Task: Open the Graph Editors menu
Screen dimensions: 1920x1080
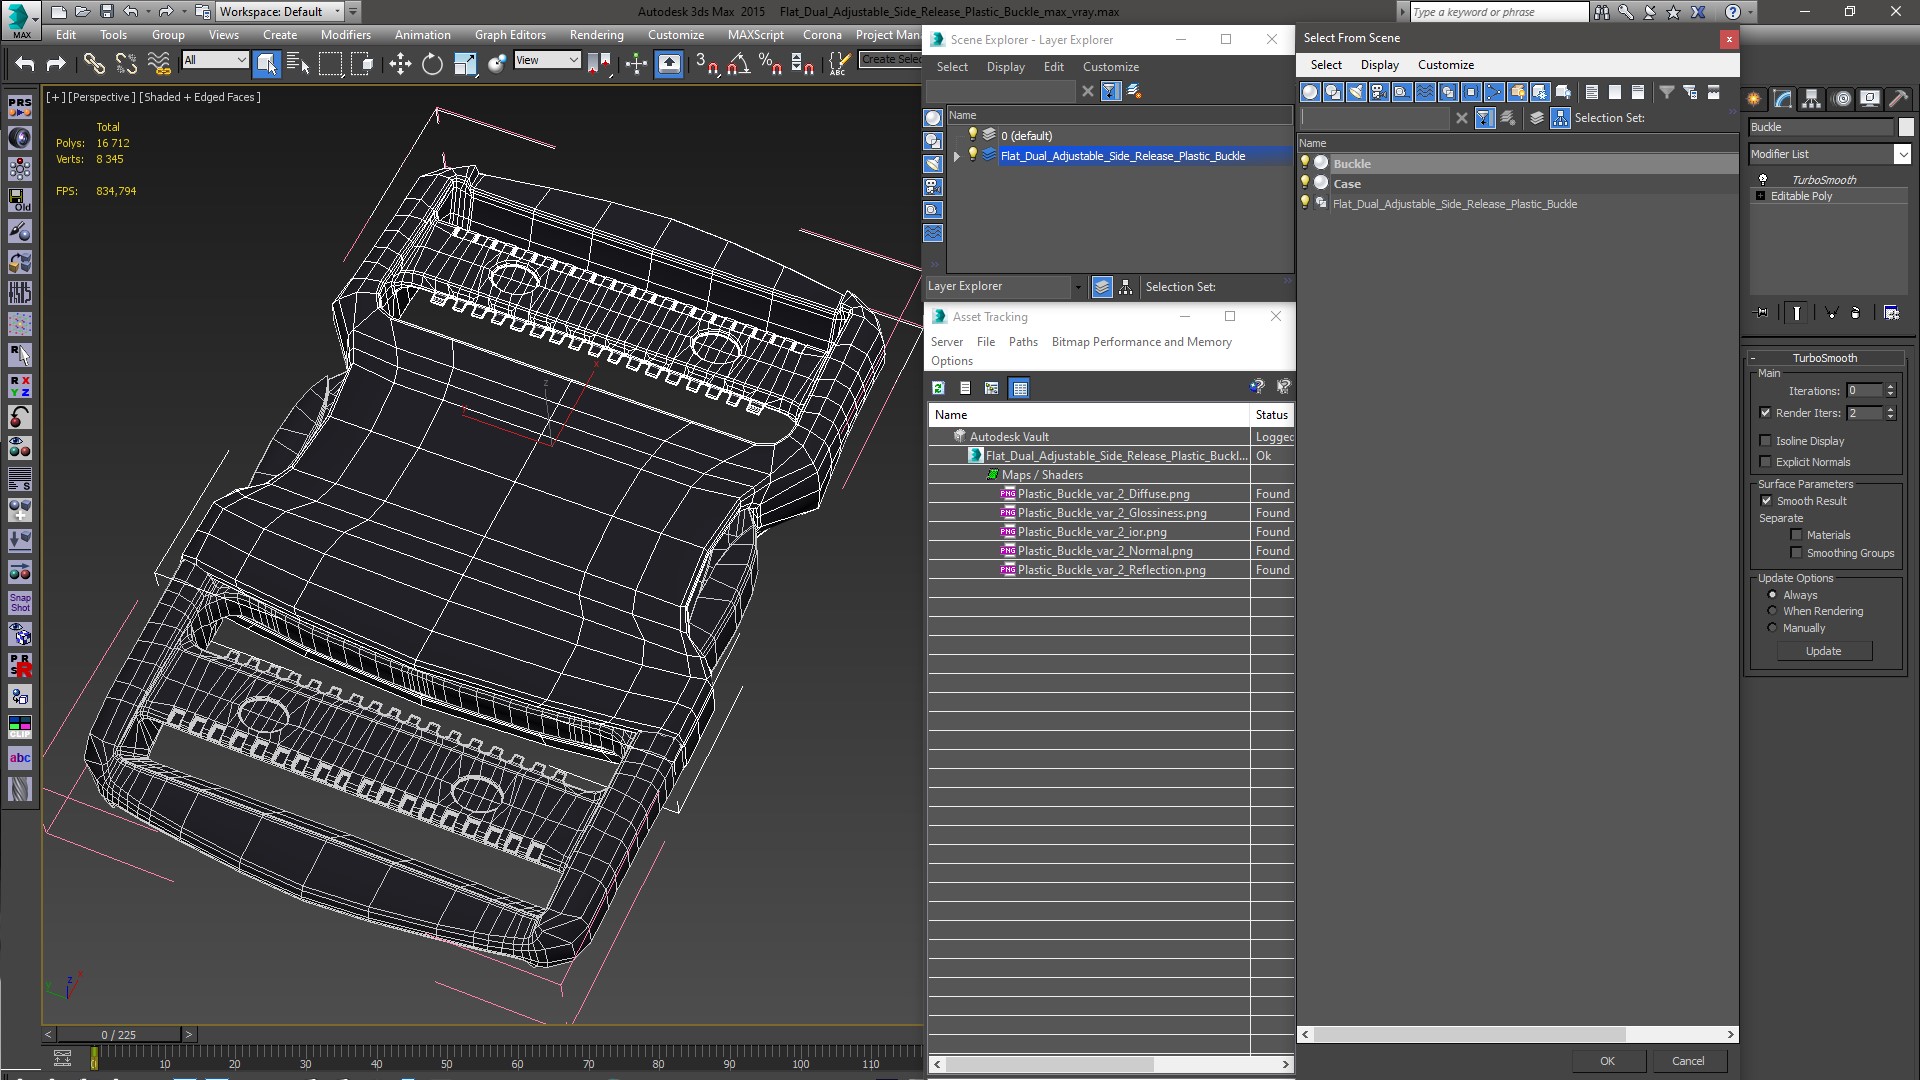Action: pos(510,35)
